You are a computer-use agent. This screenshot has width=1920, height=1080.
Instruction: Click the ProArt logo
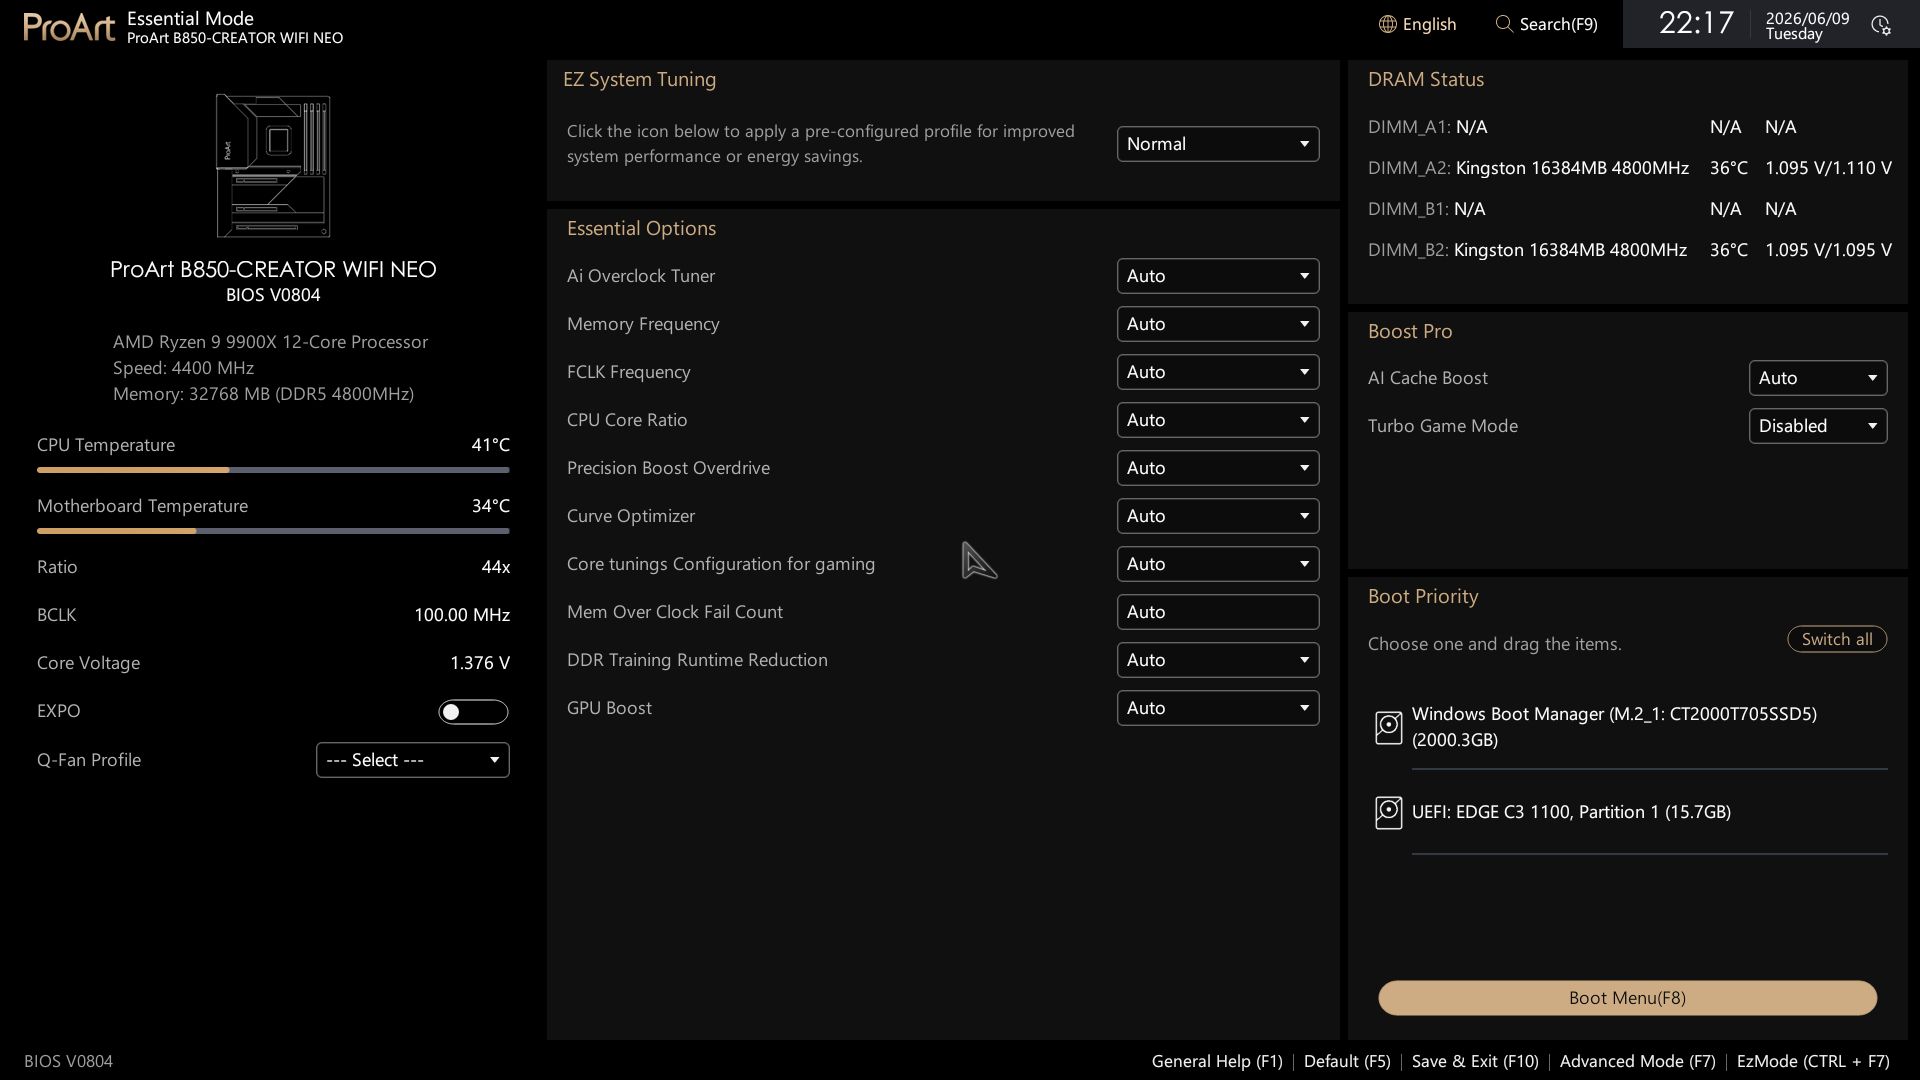(x=69, y=27)
